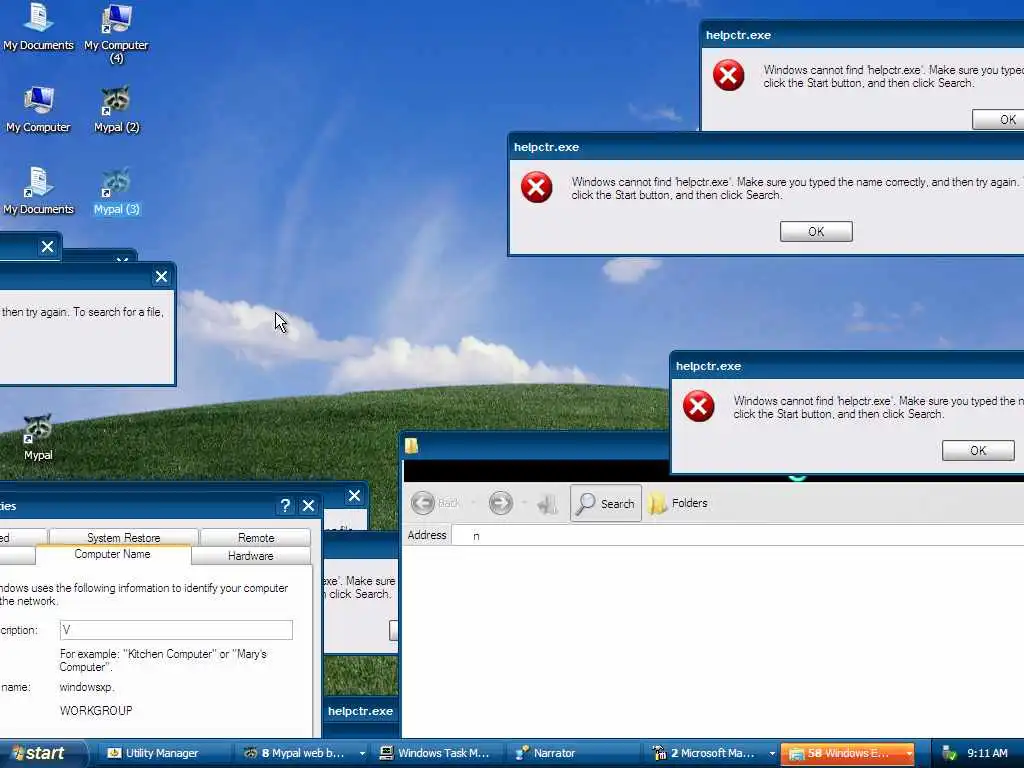The width and height of the screenshot is (1024, 768).
Task: Open Utility Manager from the taskbar
Action: (162, 753)
